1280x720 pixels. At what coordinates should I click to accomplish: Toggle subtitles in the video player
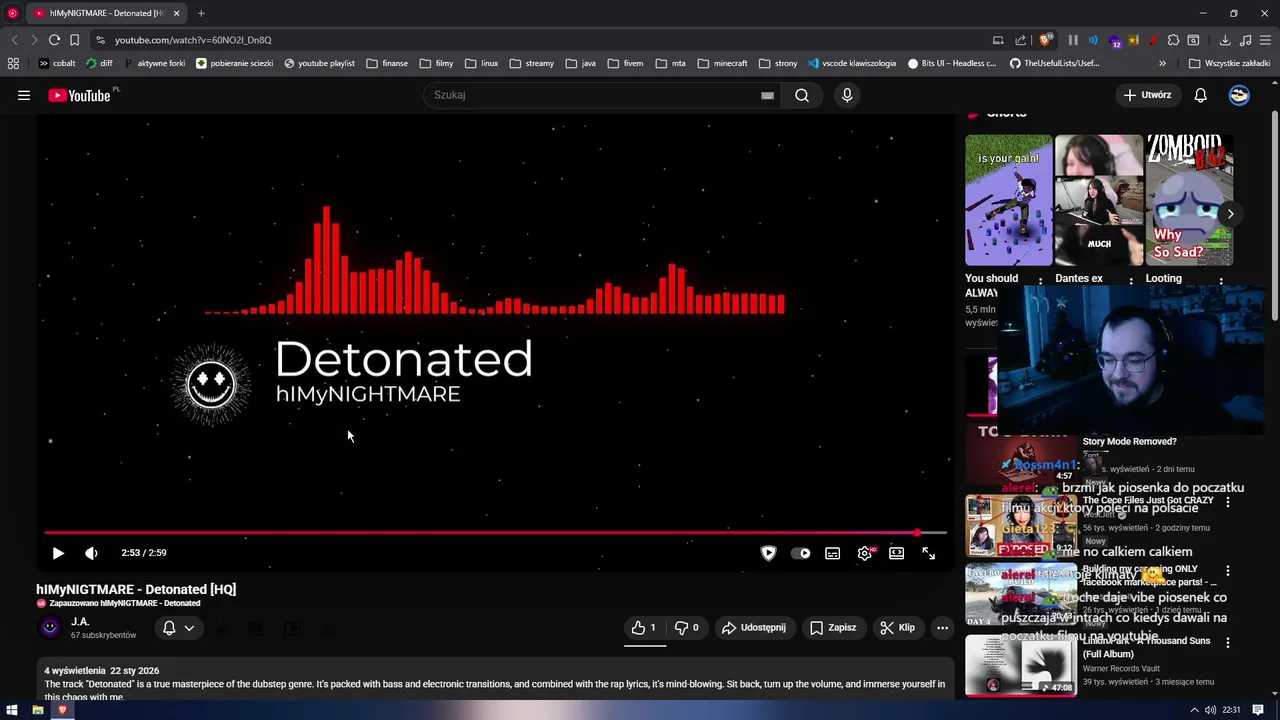832,553
